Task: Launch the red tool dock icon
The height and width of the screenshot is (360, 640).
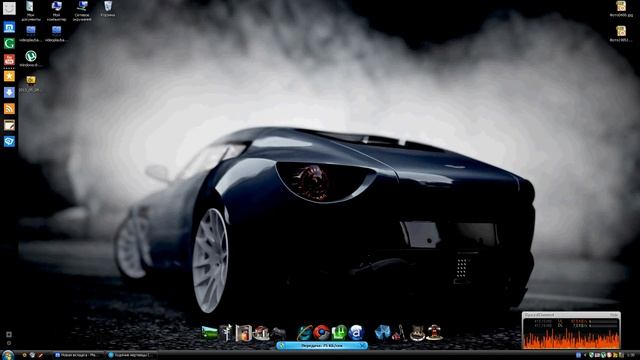Action: [400, 333]
